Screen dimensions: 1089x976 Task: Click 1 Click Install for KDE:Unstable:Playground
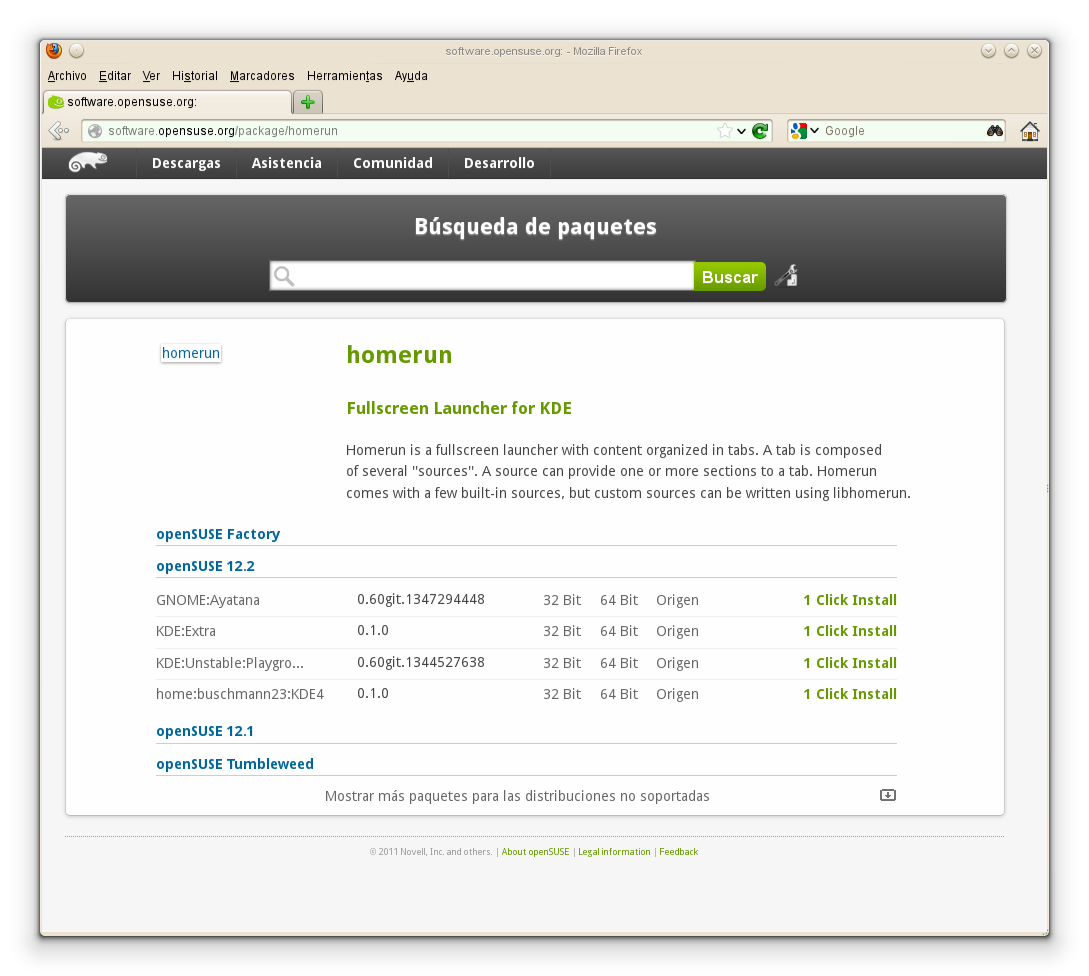click(x=850, y=663)
